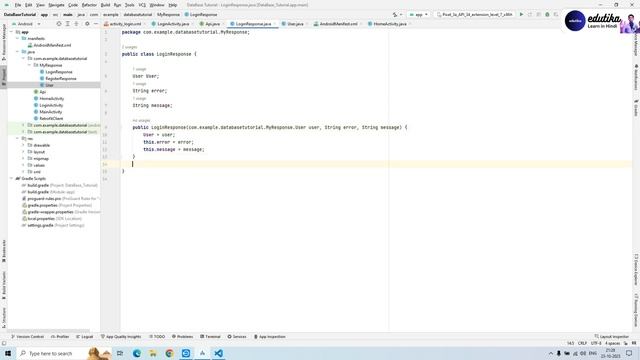The image size is (640, 360).
Task: Open the Refactor menu
Action: click(x=89, y=5)
